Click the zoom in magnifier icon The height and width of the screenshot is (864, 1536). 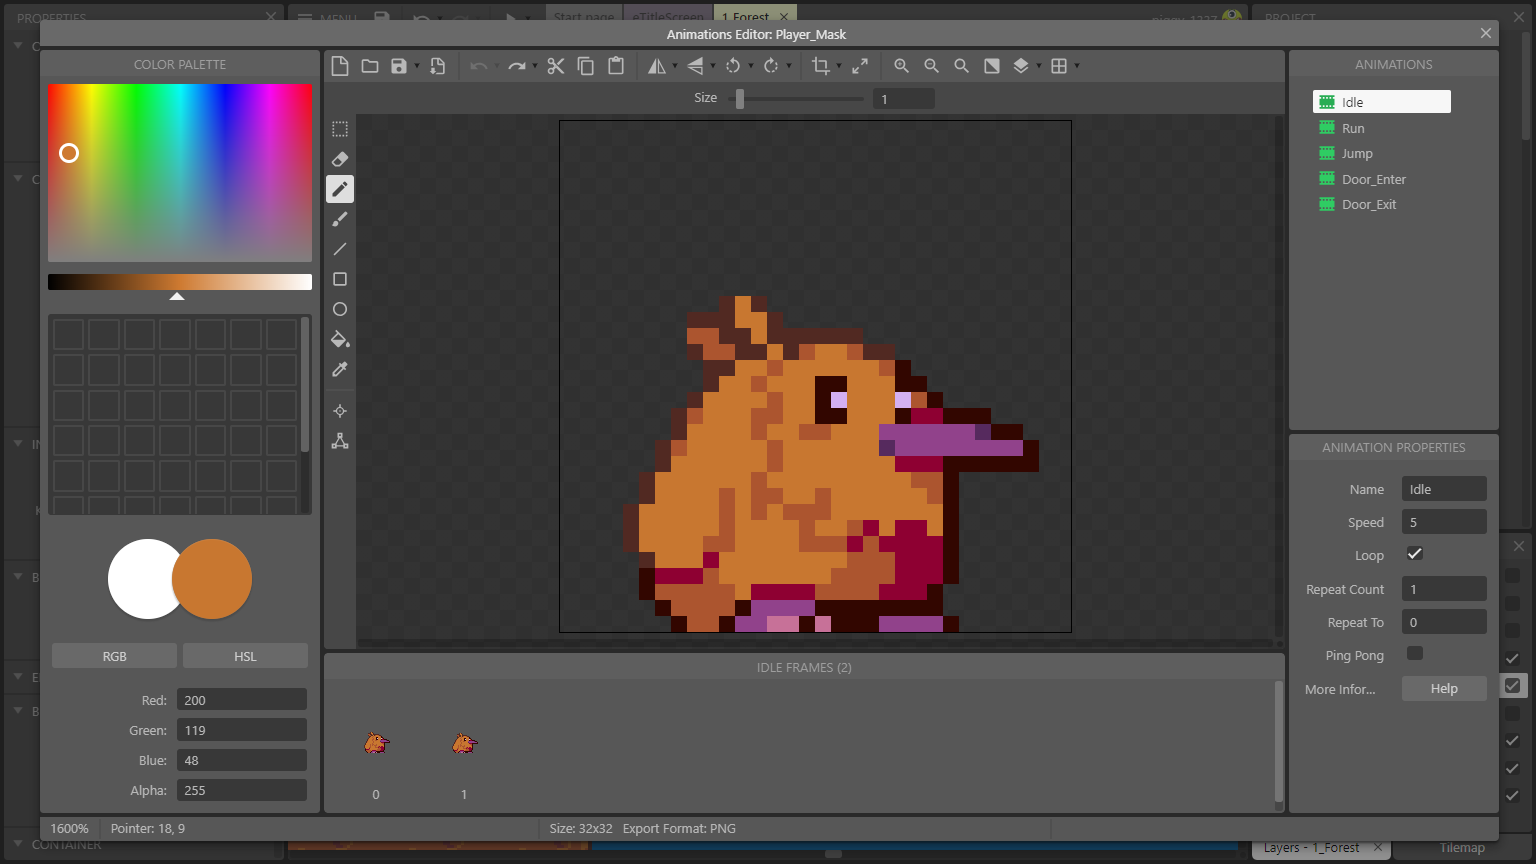[x=901, y=66]
